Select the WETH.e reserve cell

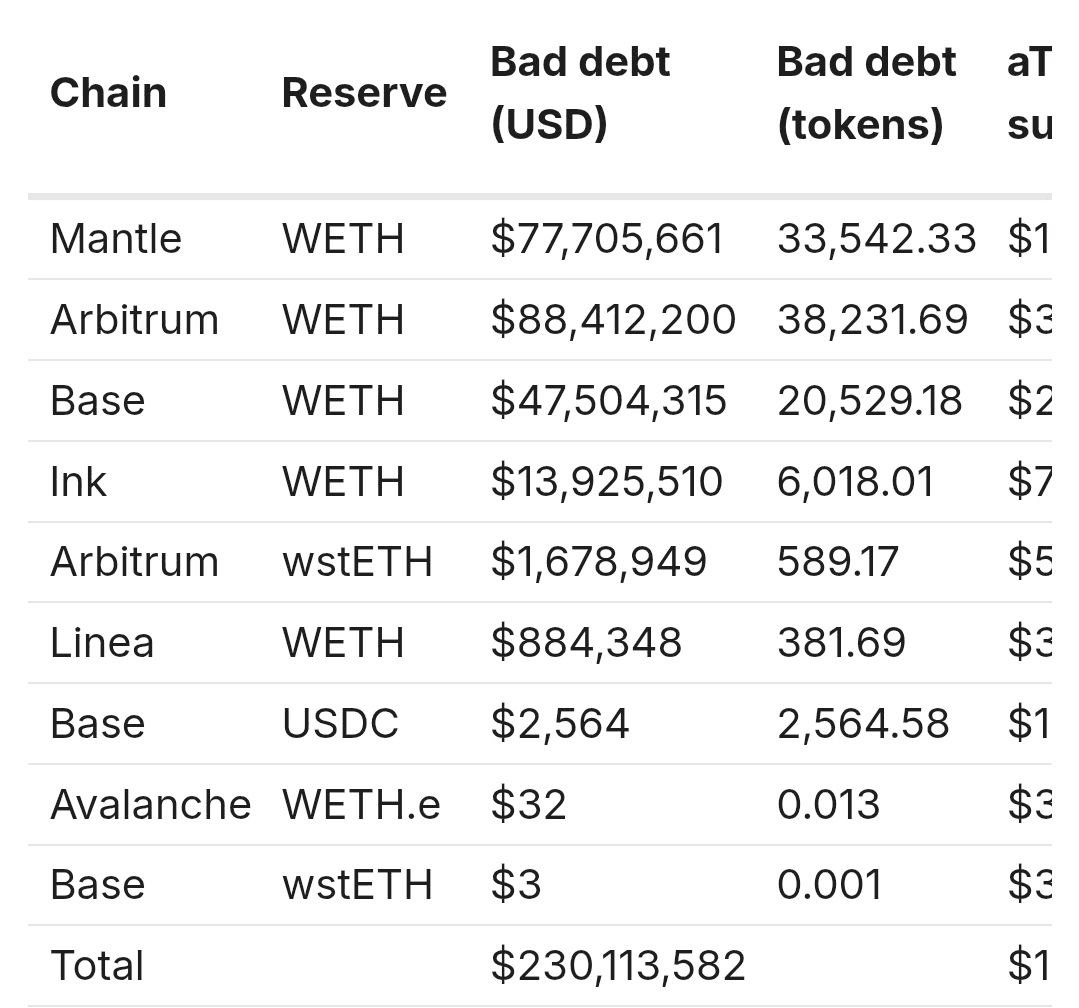click(x=361, y=805)
